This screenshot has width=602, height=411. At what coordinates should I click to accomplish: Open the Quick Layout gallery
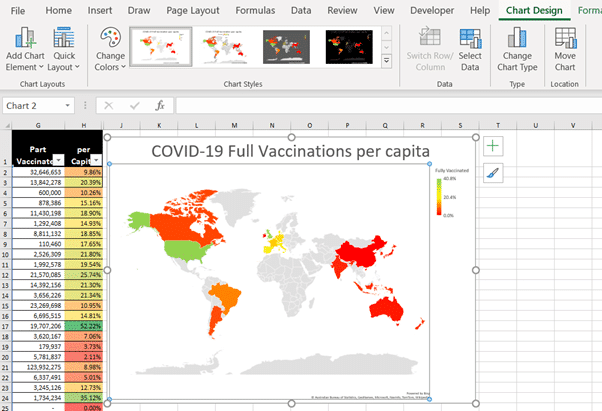[64, 49]
